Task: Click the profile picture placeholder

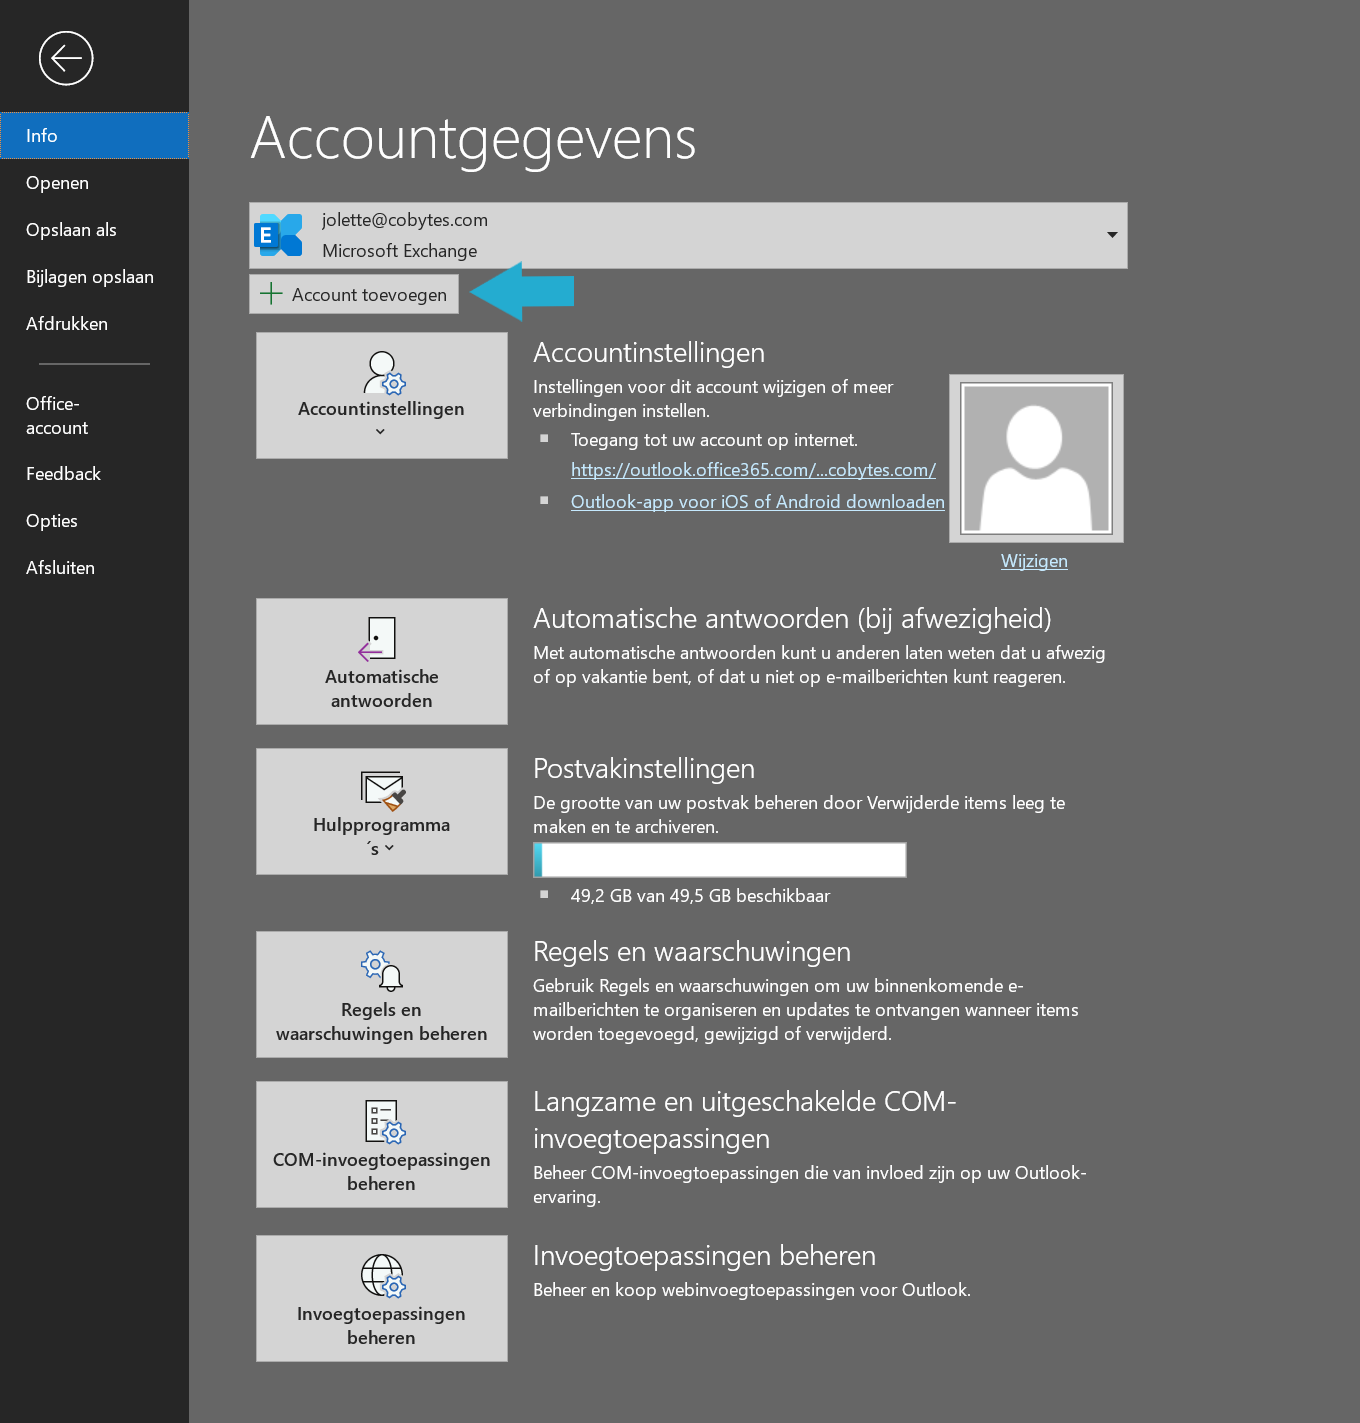Action: pos(1035,458)
